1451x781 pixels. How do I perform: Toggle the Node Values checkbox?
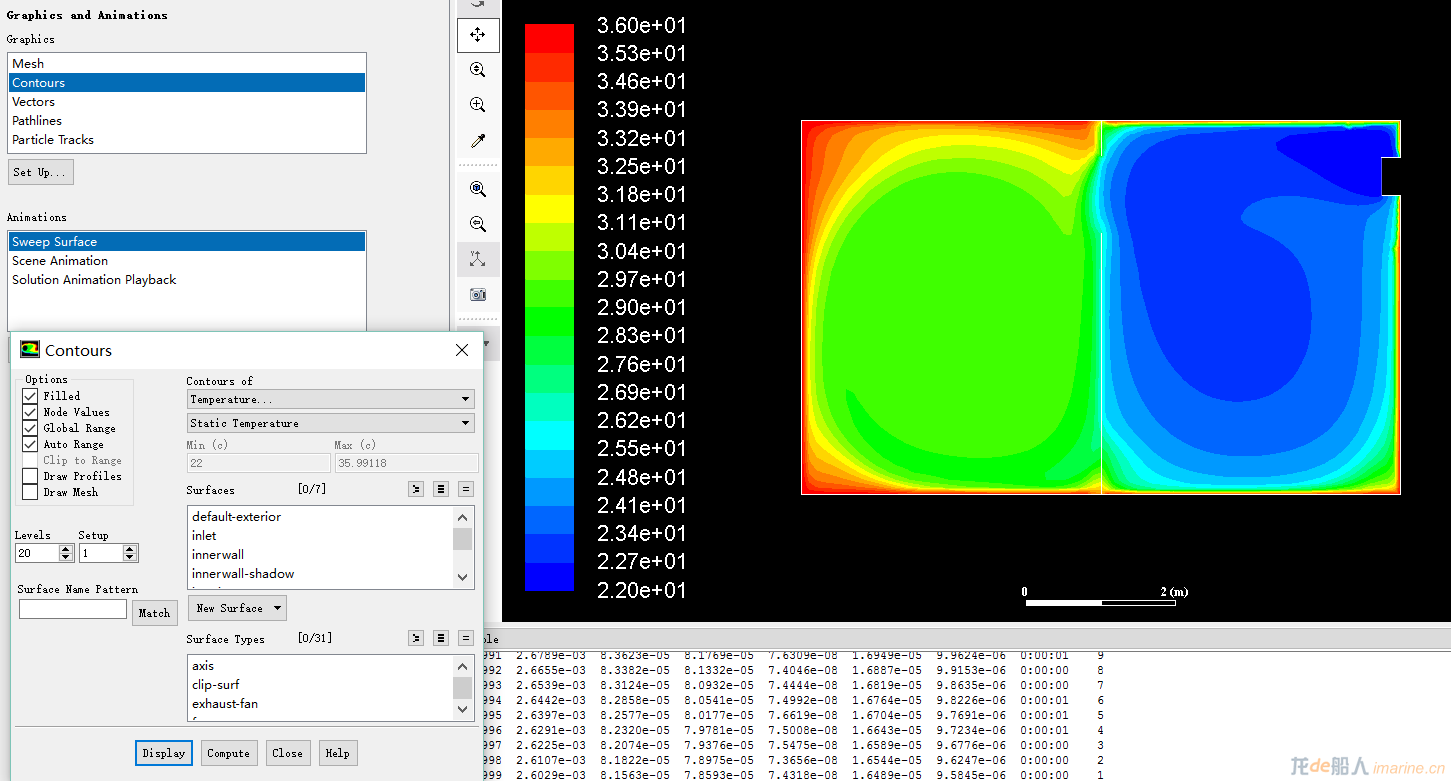pos(30,412)
